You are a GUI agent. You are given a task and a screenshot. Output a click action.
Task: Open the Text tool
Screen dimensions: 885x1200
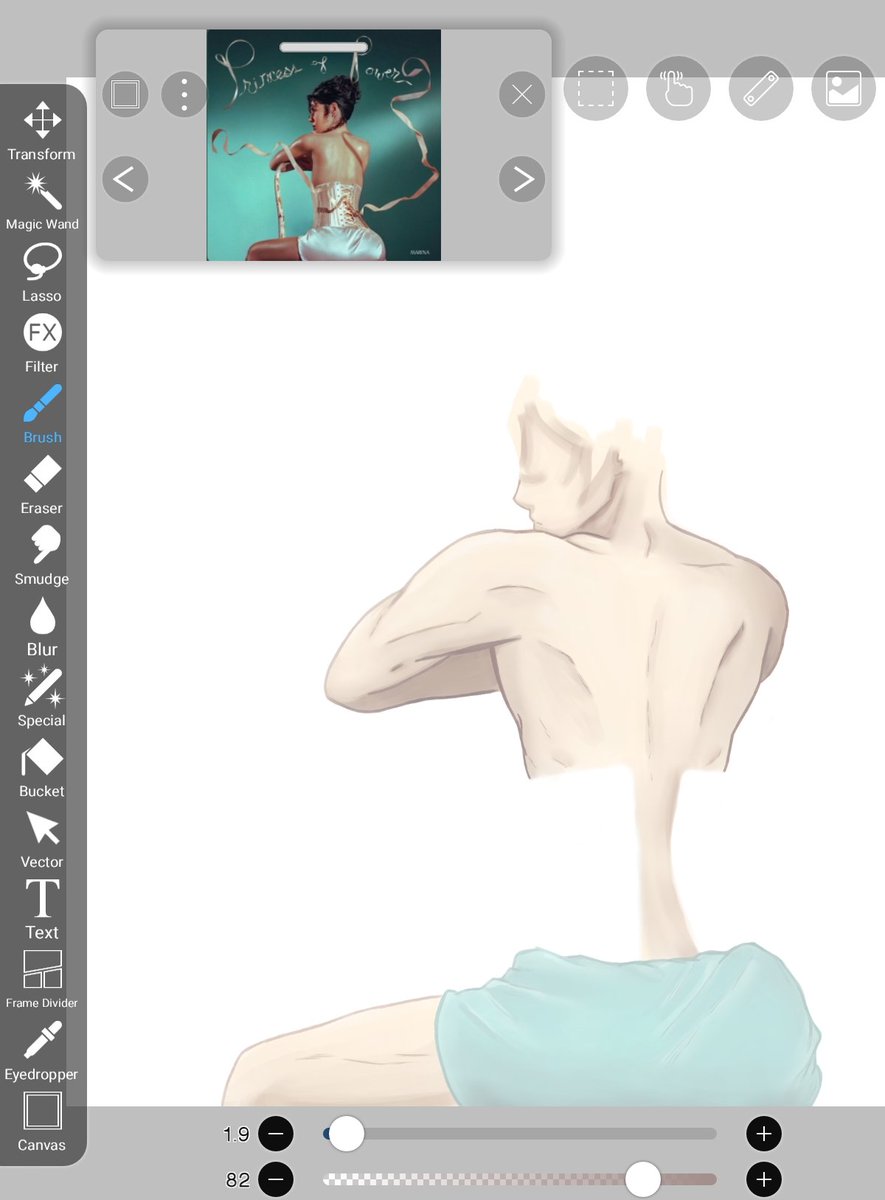(x=41, y=899)
